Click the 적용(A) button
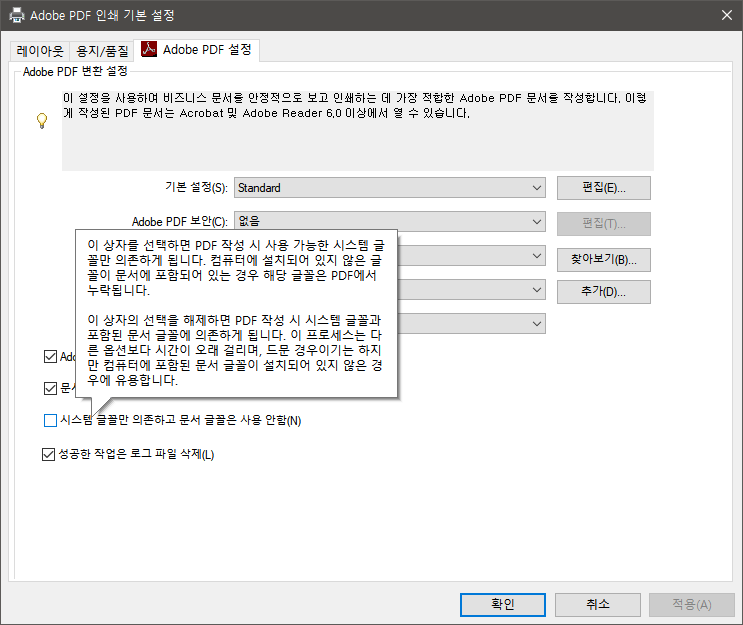 692,605
